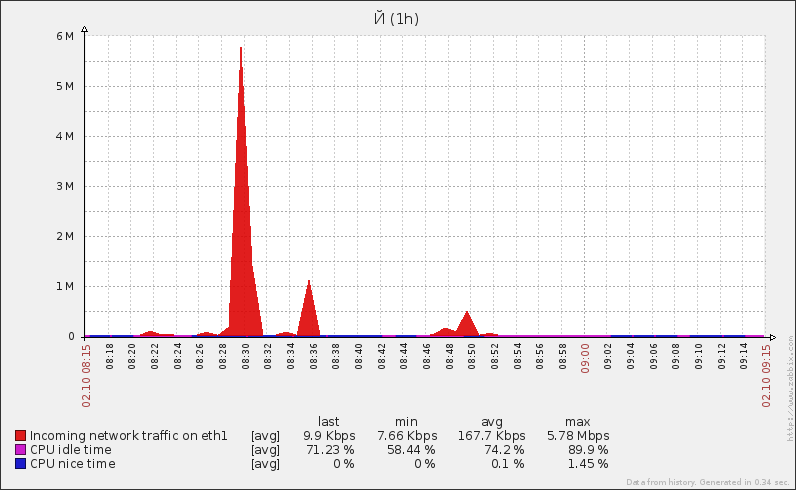Click the '08:22' time axis label

tap(154, 356)
